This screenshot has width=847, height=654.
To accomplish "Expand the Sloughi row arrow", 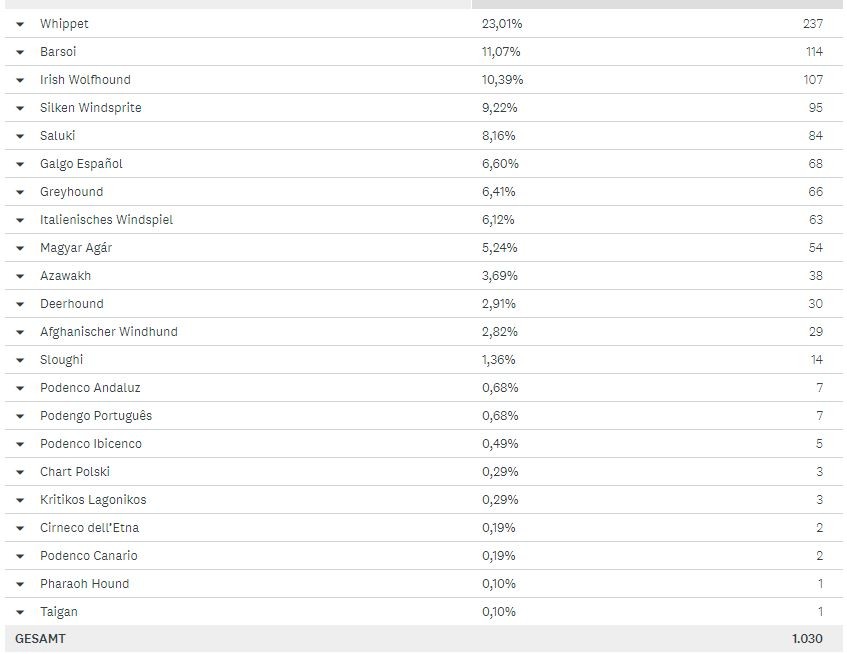I will pyautogui.click(x=20, y=360).
